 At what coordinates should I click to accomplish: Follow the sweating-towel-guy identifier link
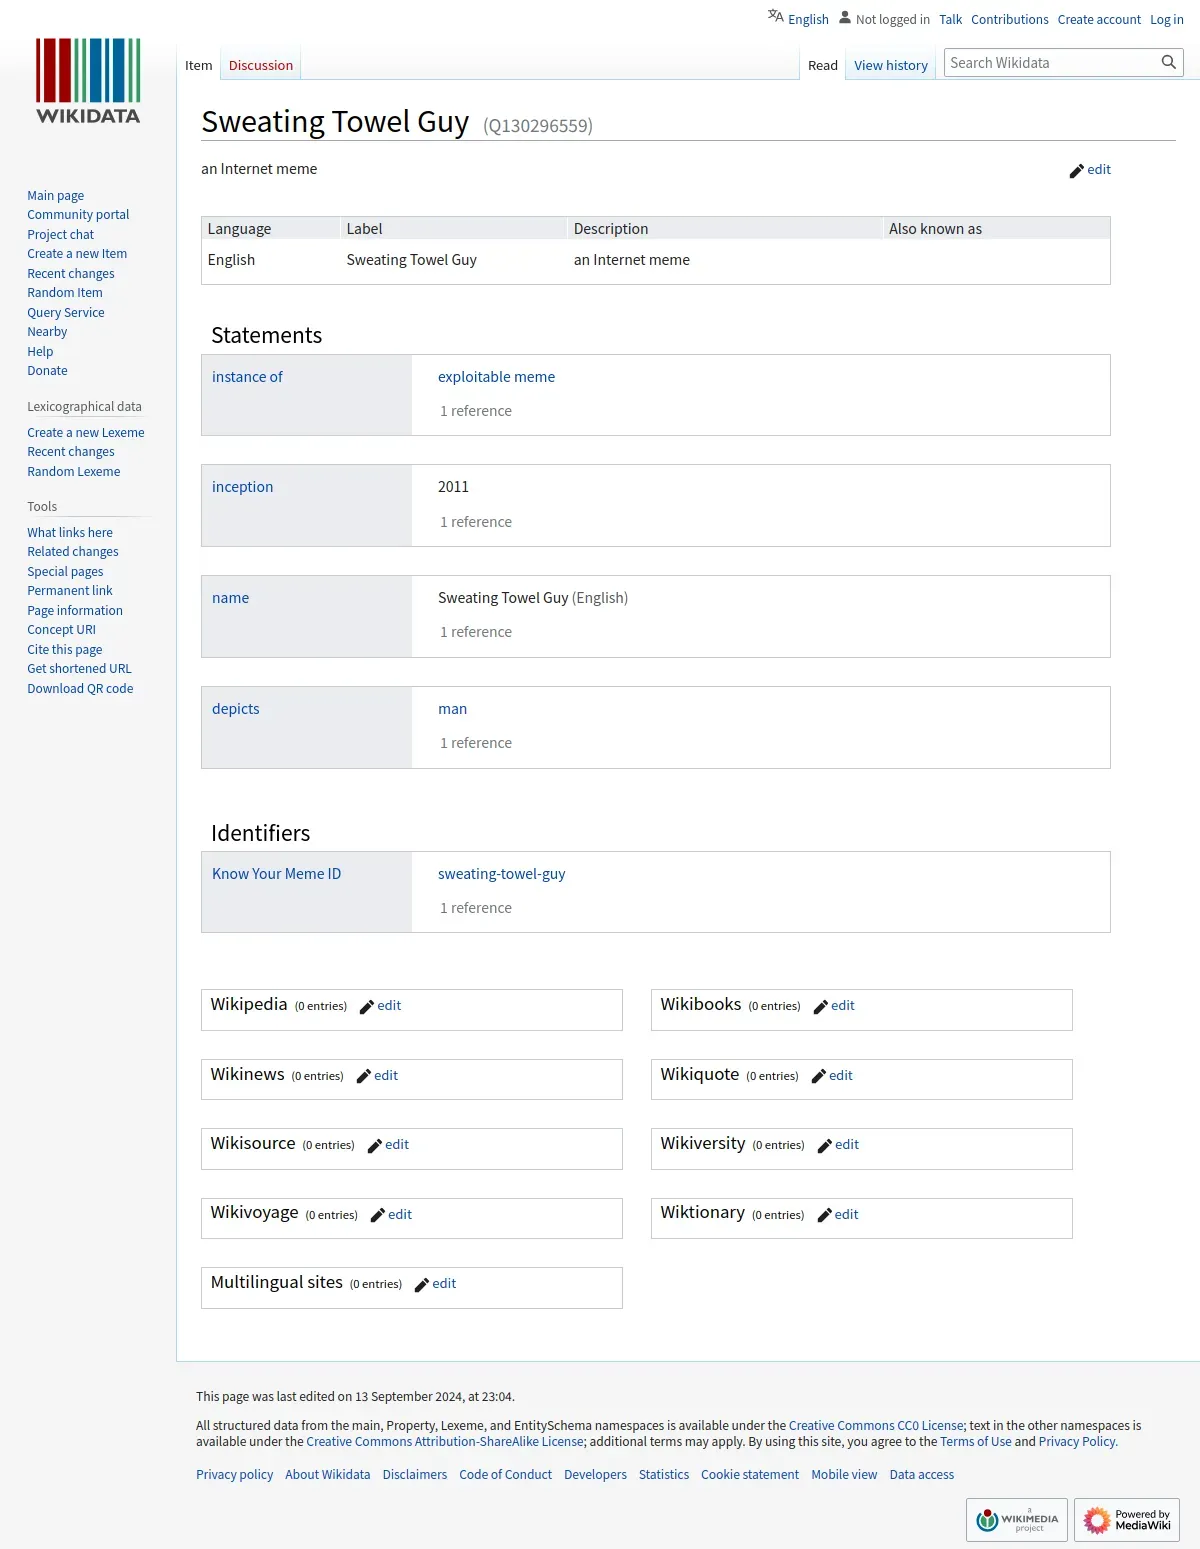501,874
